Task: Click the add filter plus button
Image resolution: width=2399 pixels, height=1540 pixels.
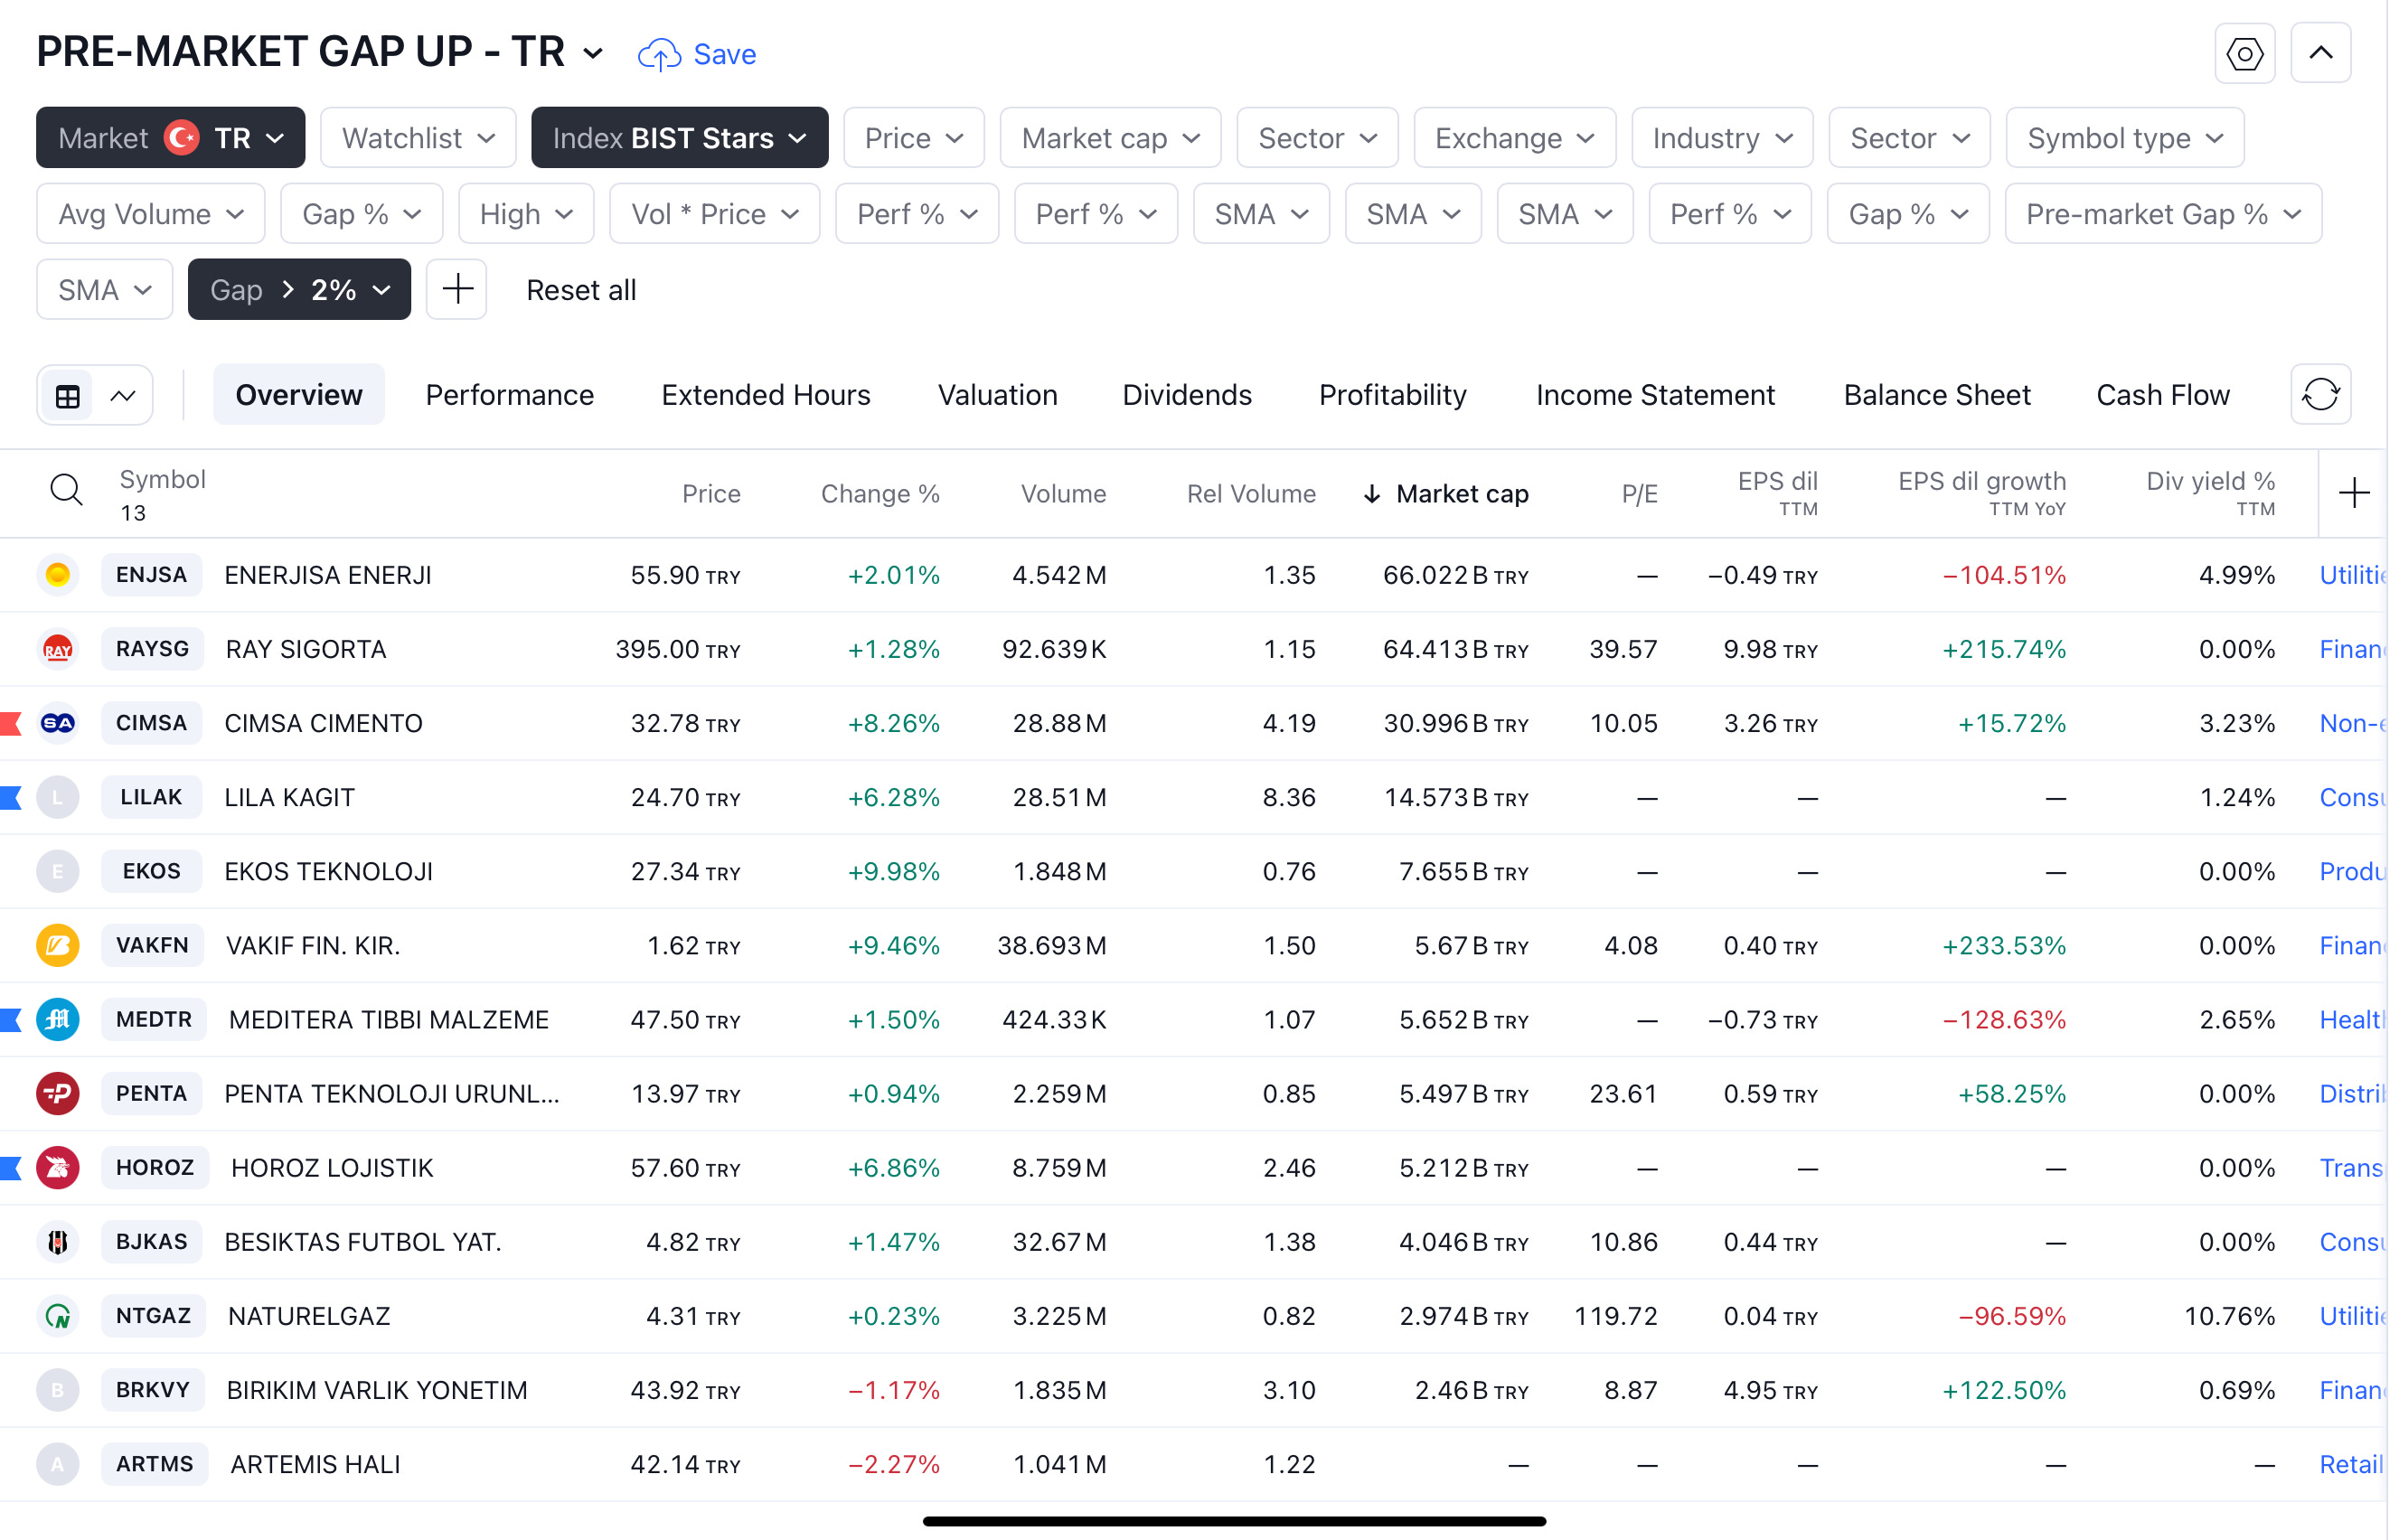Action: [x=459, y=290]
